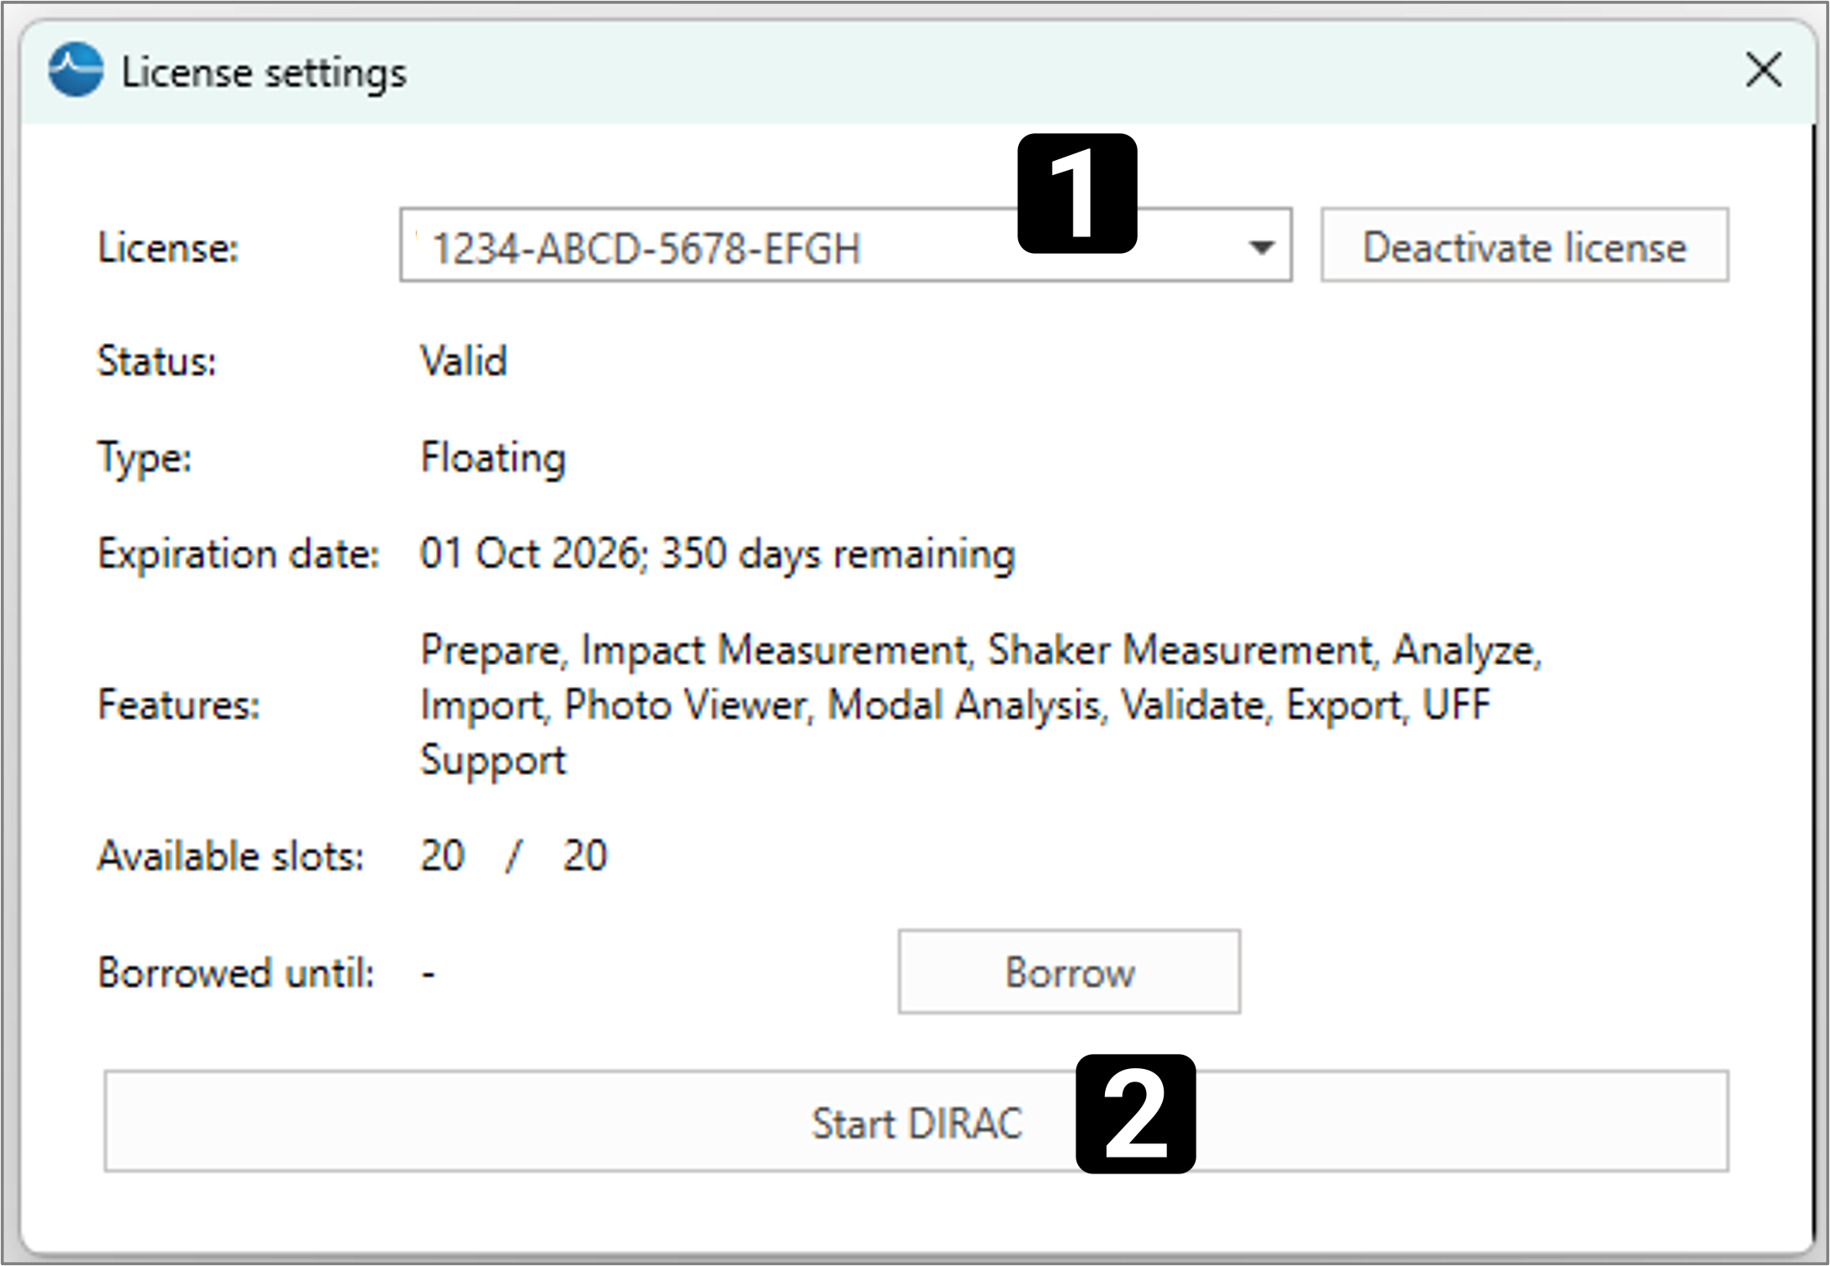This screenshot has width=1830, height=1266.
Task: Click the features list text
Action: [980, 705]
